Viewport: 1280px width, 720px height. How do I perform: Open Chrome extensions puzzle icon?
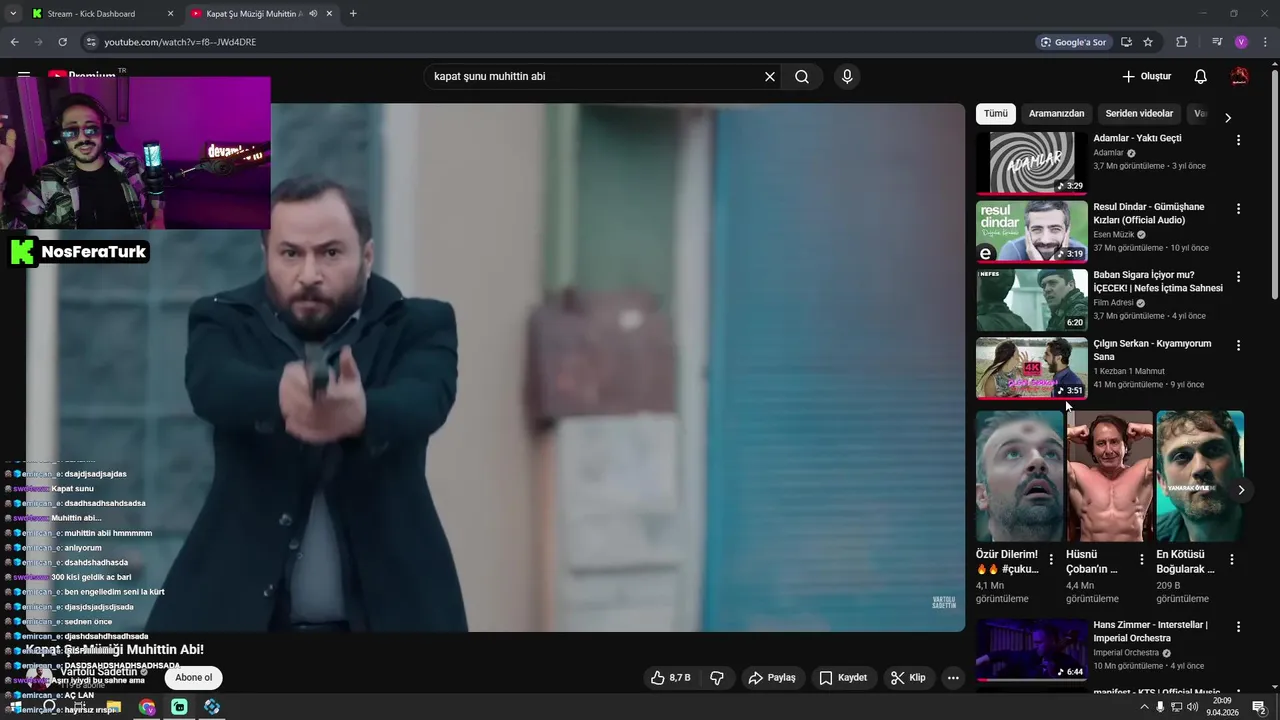point(1181,42)
